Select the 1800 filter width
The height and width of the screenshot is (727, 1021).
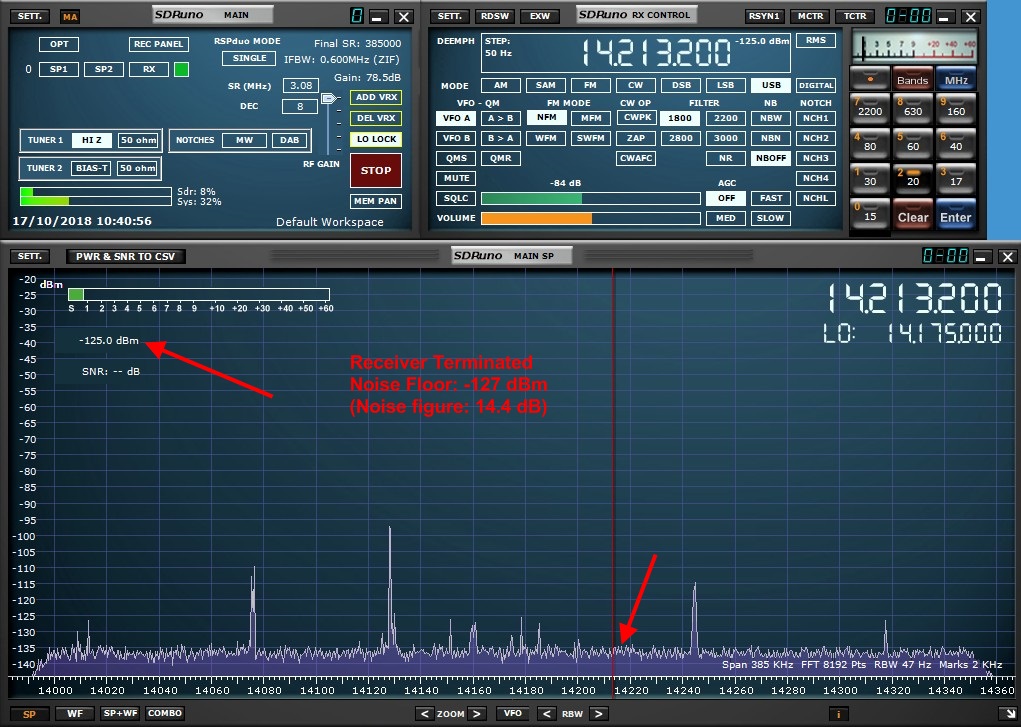tap(680, 118)
